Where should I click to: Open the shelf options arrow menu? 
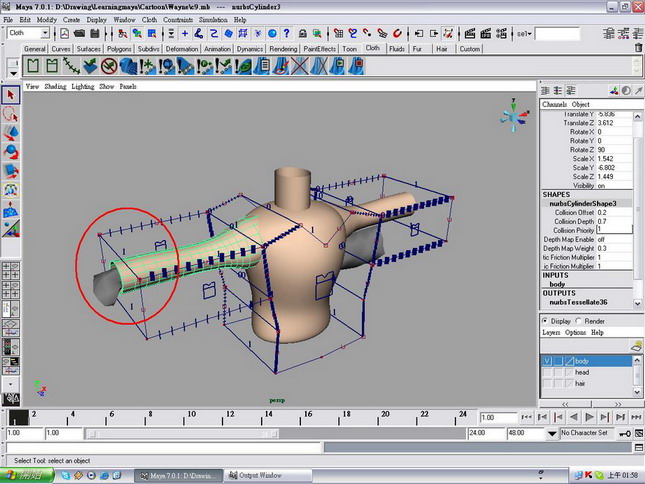point(13,73)
